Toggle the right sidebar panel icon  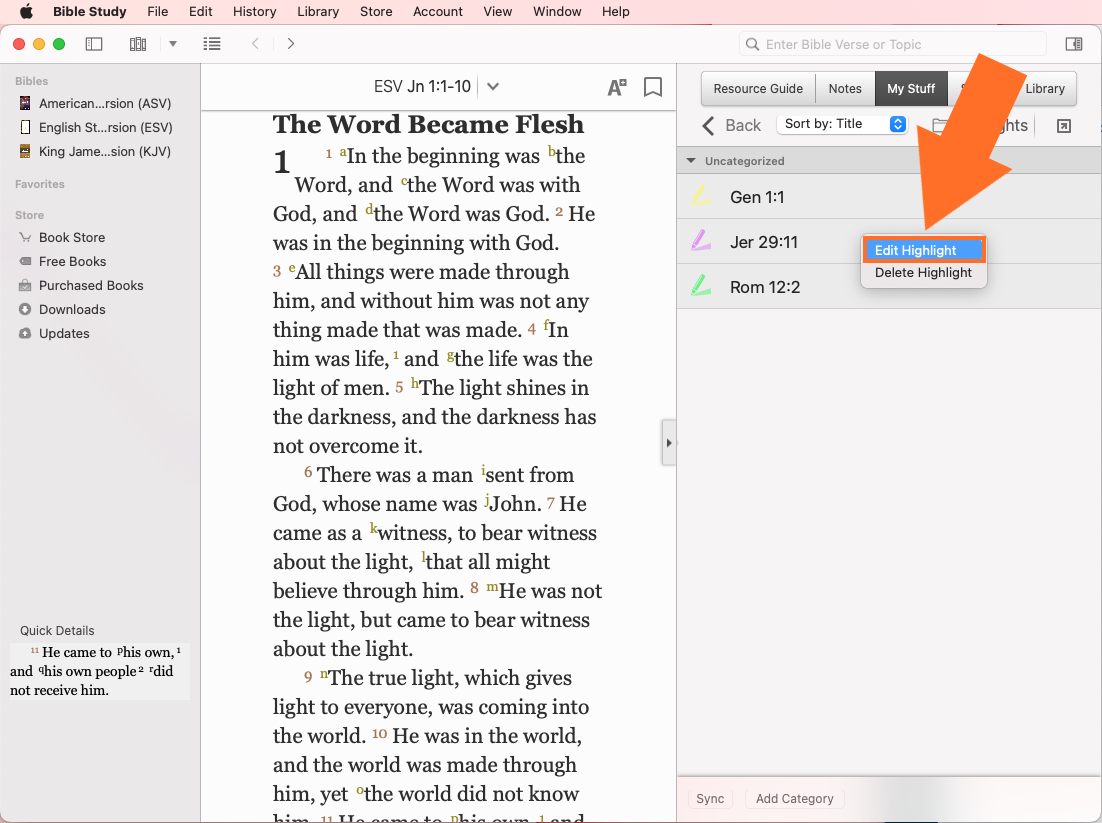point(1073,44)
